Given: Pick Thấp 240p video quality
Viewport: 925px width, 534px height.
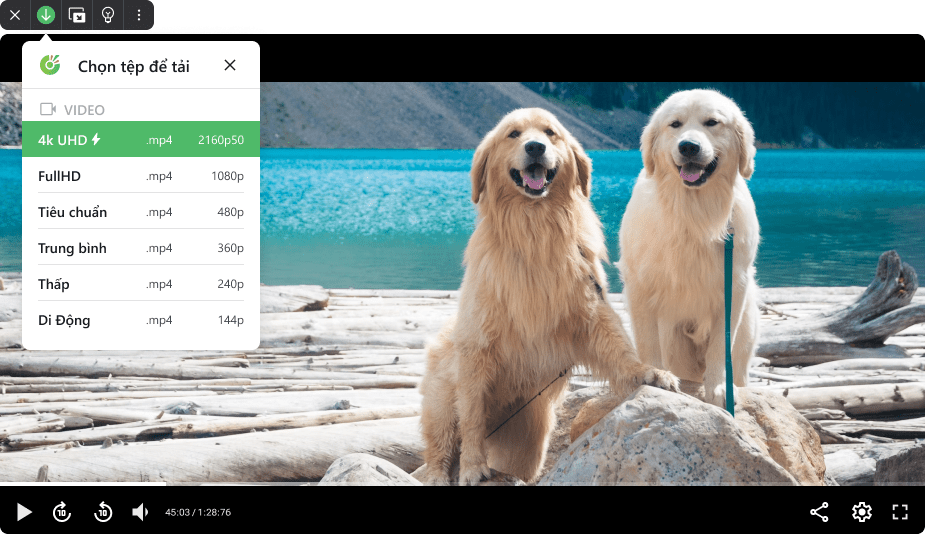Looking at the screenshot, I should (140, 284).
